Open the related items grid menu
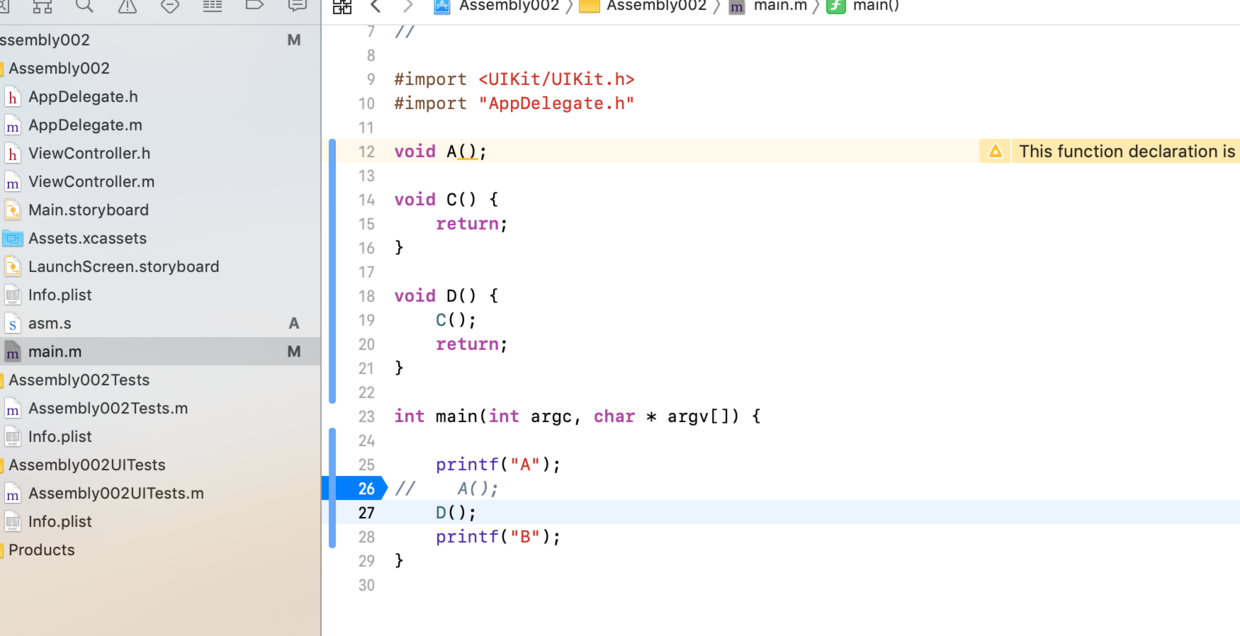The height and width of the screenshot is (636, 1240). click(x=342, y=6)
